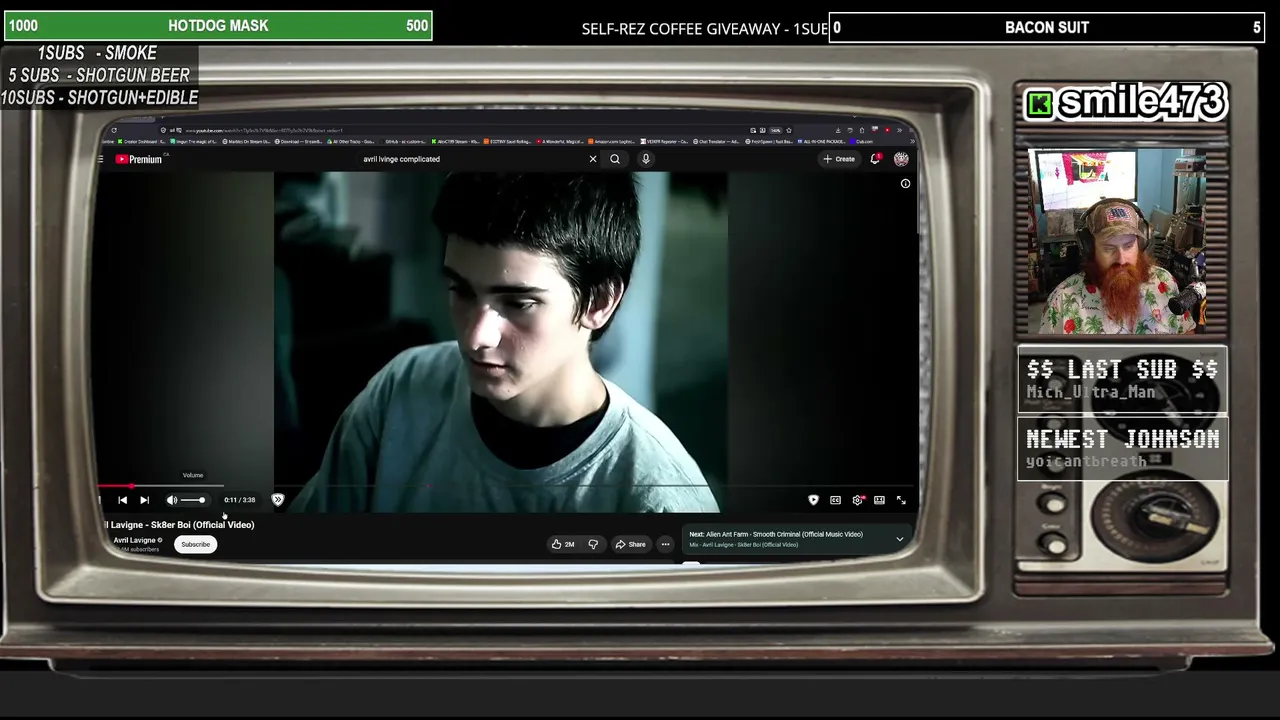Screen dimensions: 1280x720
Task: Click the browser reload button
Action: pos(114,130)
